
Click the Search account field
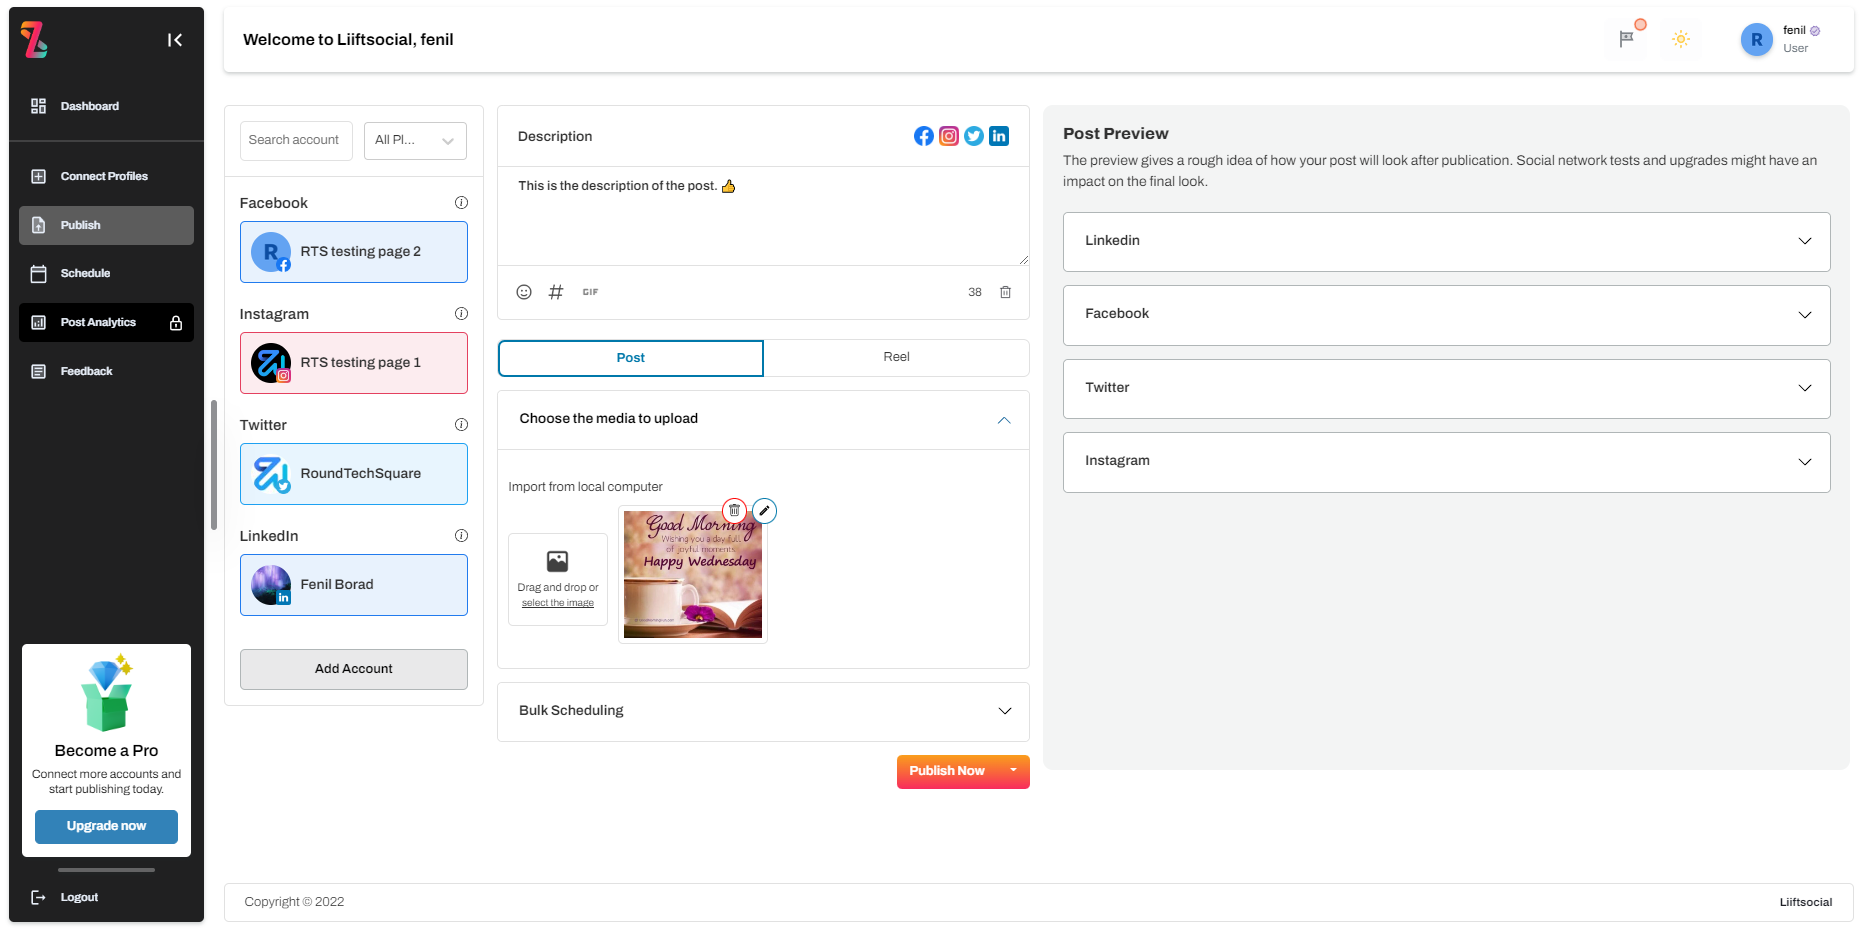295,141
